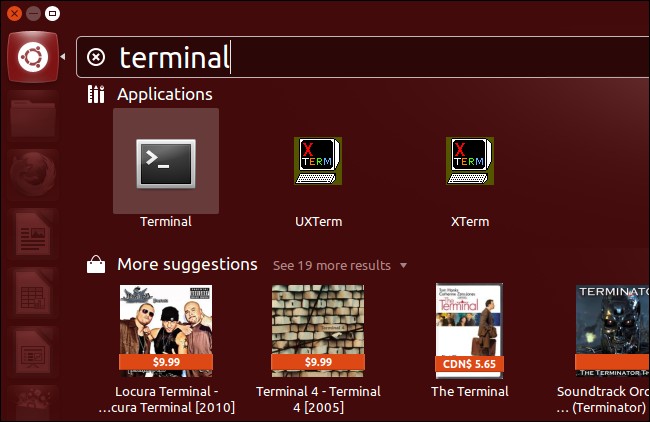650x422 pixels.
Task: Click the maximize Dash window button
Action: (x=52, y=13)
